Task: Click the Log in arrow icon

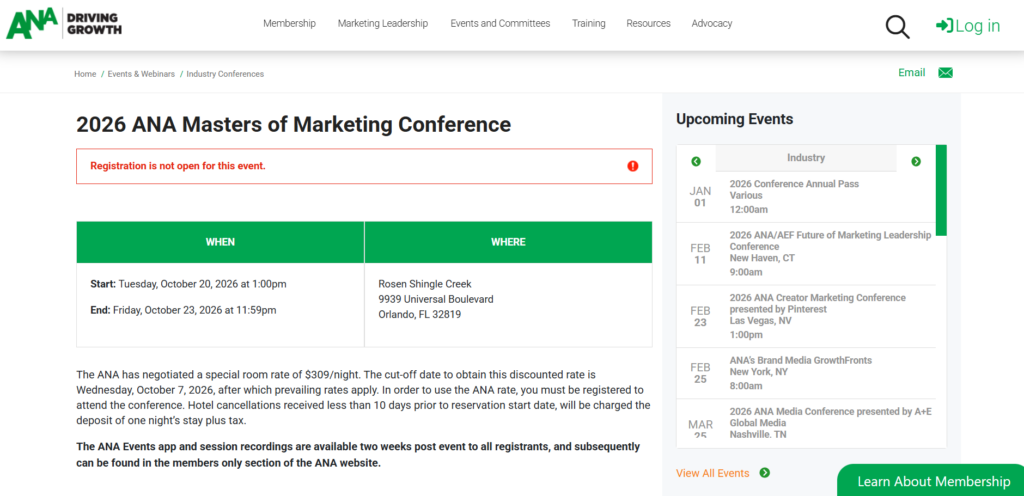Action: (x=944, y=25)
